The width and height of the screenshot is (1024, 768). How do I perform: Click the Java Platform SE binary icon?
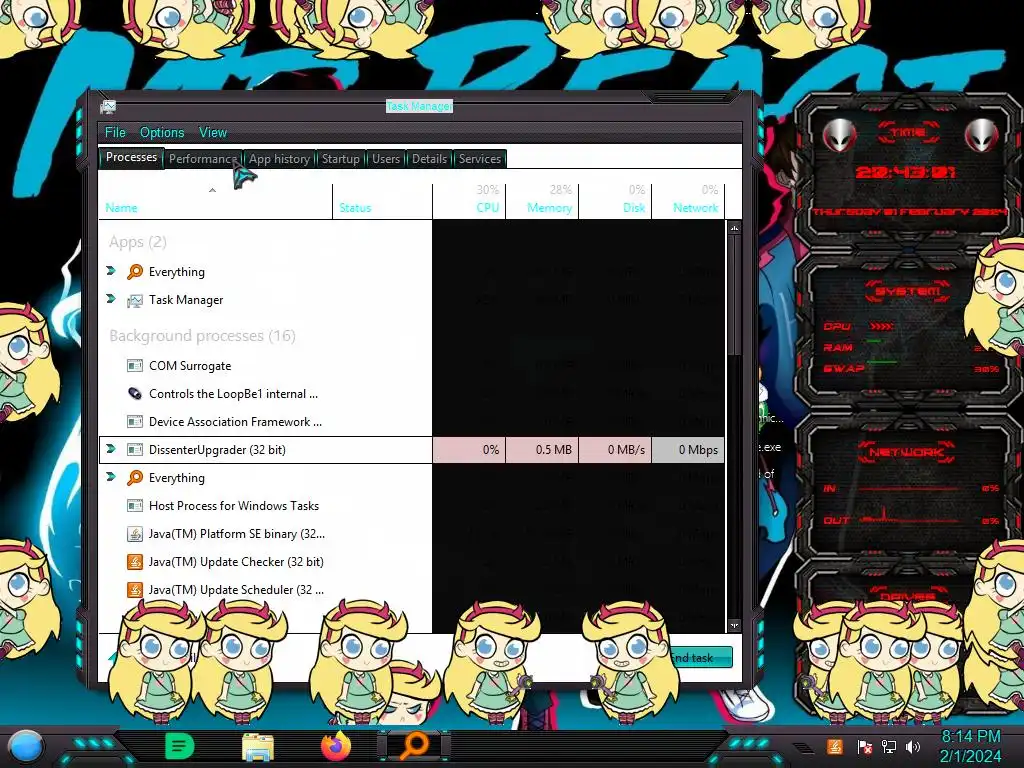[135, 534]
